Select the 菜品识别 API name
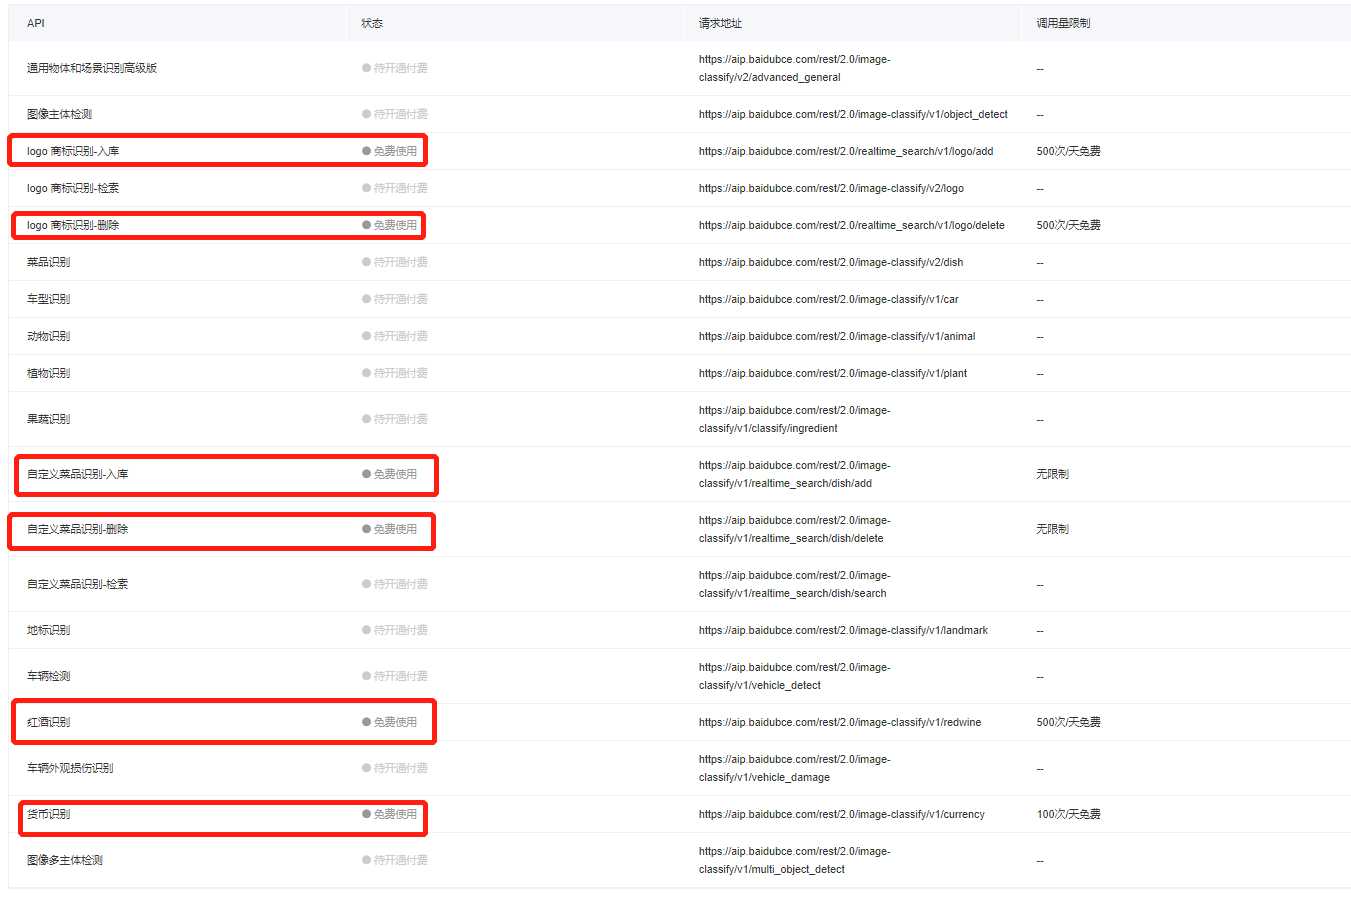The image size is (1351, 897). [48, 262]
